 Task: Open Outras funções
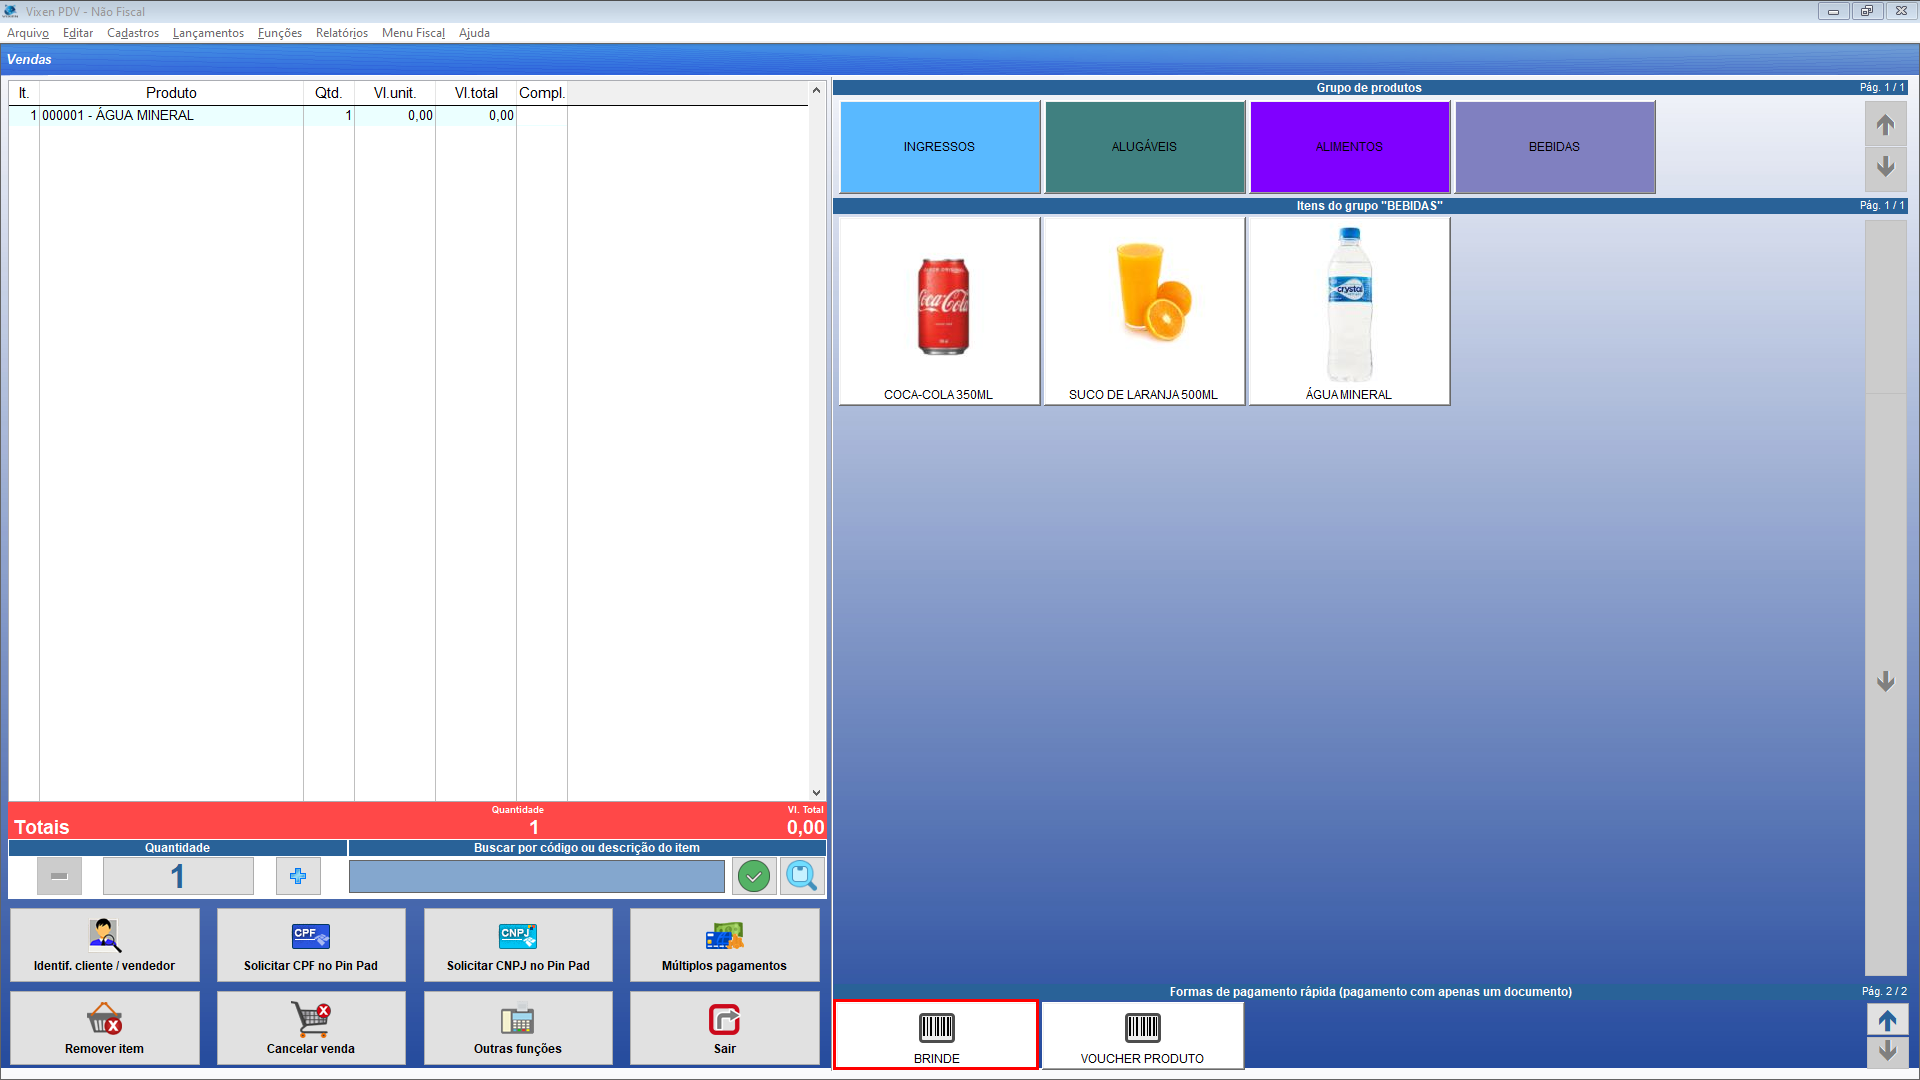point(517,1028)
